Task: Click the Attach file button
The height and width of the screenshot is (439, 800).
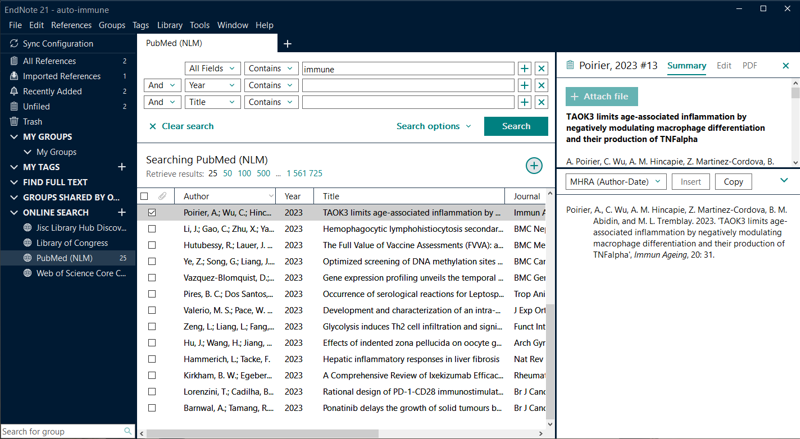Action: 601,96
